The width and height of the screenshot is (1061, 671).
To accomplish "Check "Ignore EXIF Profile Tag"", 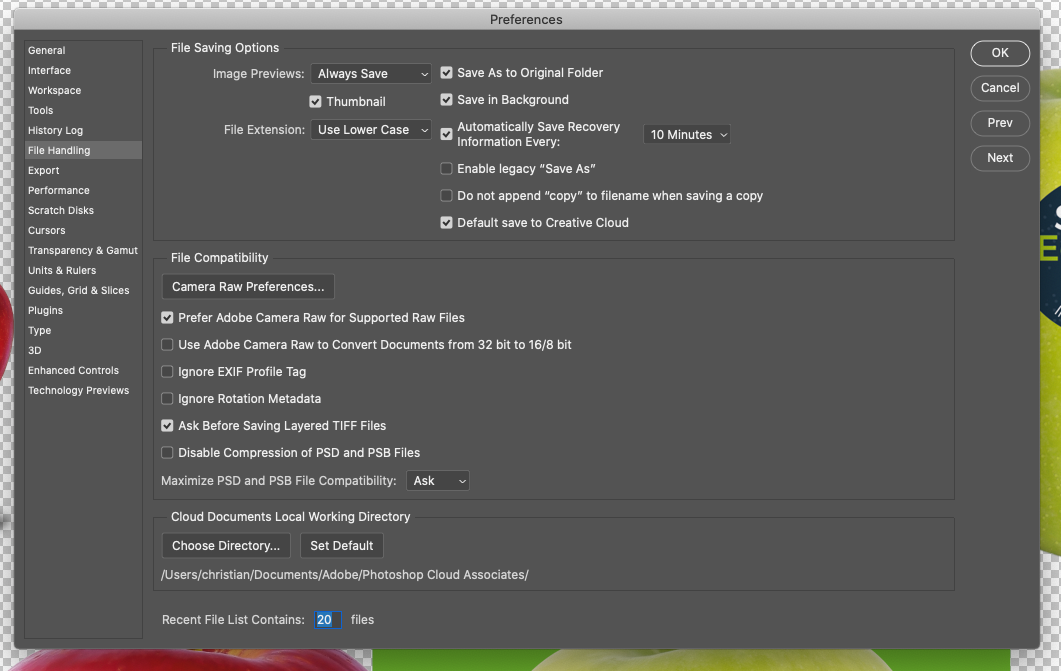I will point(167,371).
